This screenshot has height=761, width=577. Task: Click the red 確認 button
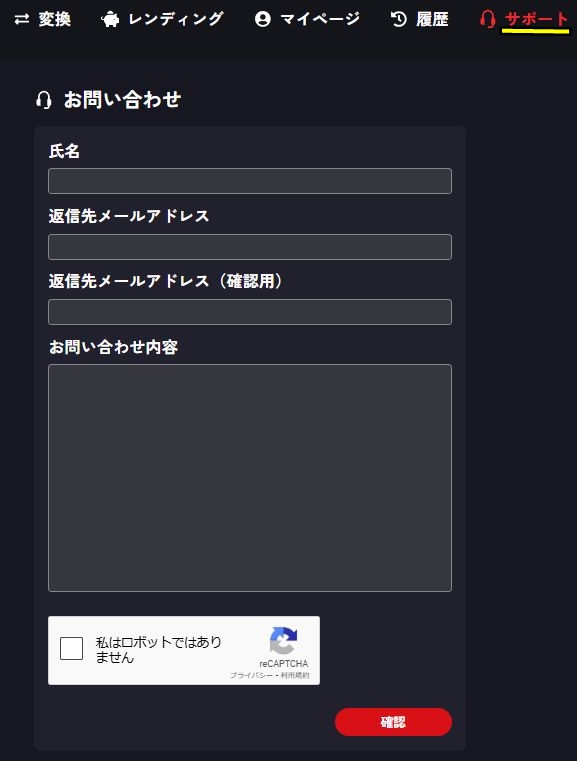(x=393, y=722)
